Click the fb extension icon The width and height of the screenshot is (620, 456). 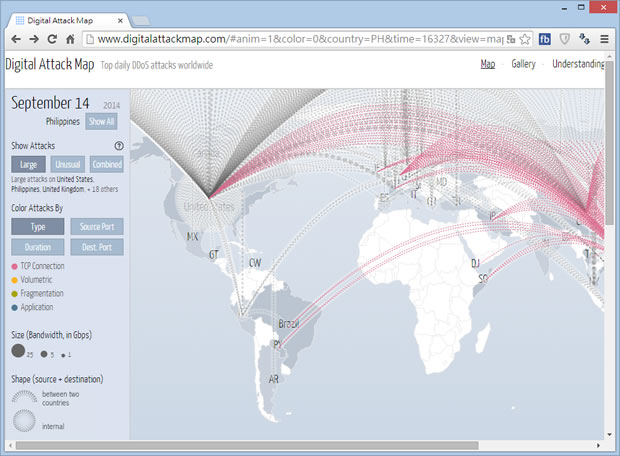(x=544, y=39)
